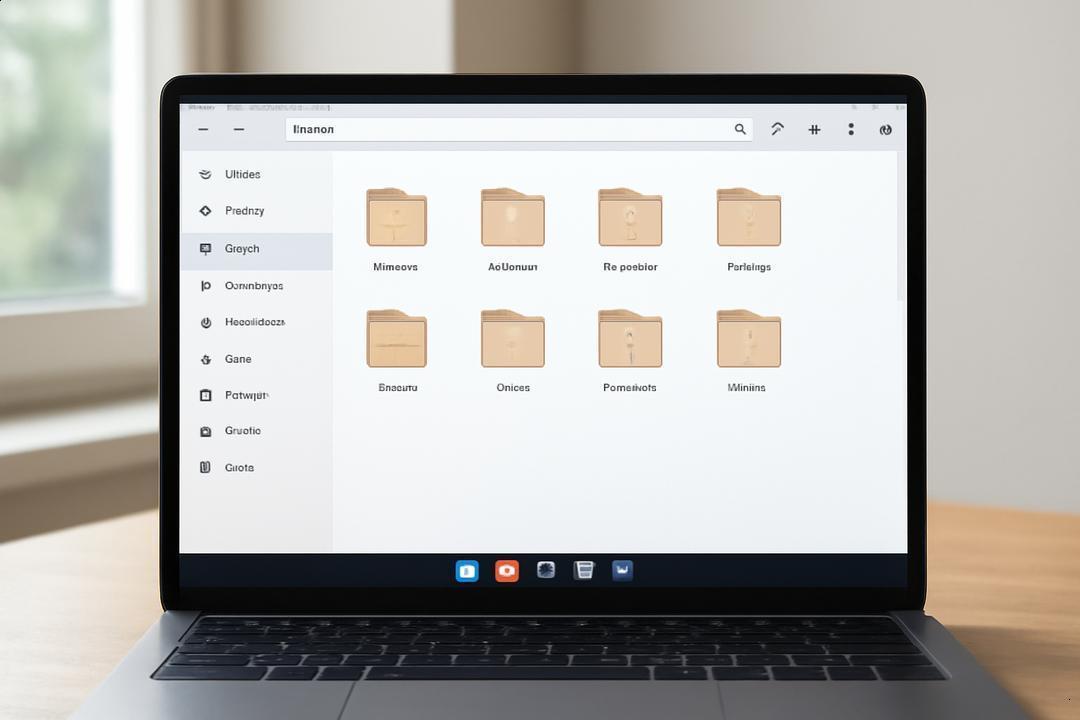Image resolution: width=1080 pixels, height=720 pixels.
Task: Click the search magnifier icon
Action: click(x=740, y=129)
